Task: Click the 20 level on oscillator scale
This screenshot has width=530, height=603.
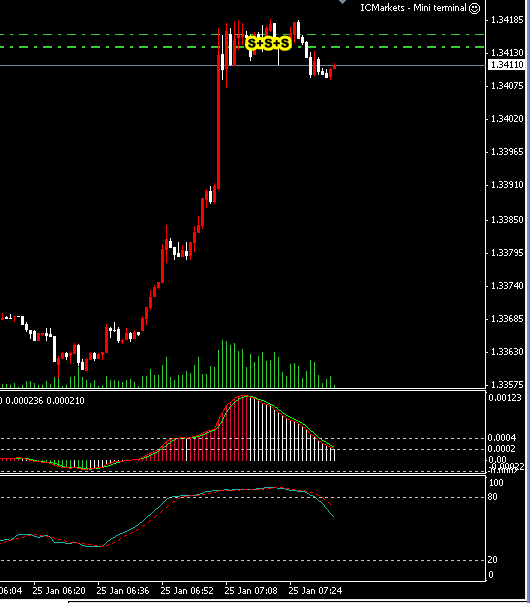Action: [493, 560]
